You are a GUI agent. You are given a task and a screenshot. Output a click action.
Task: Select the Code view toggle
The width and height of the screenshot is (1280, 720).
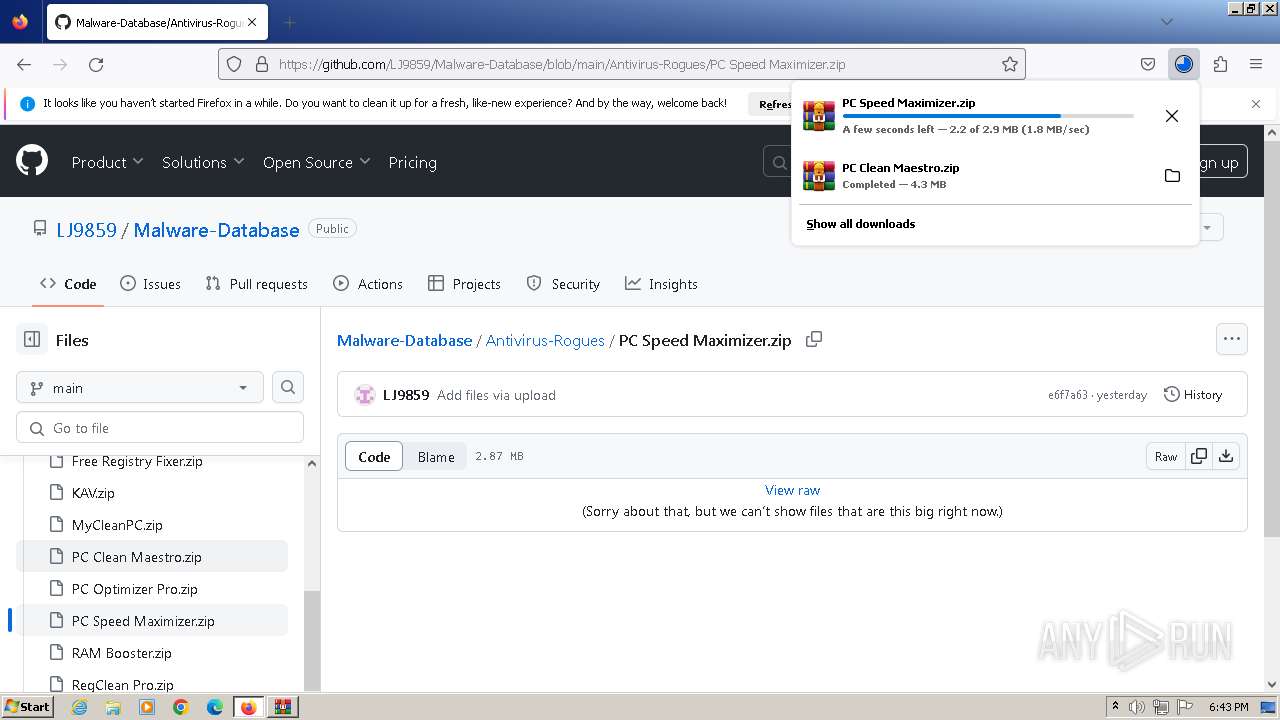(x=374, y=456)
